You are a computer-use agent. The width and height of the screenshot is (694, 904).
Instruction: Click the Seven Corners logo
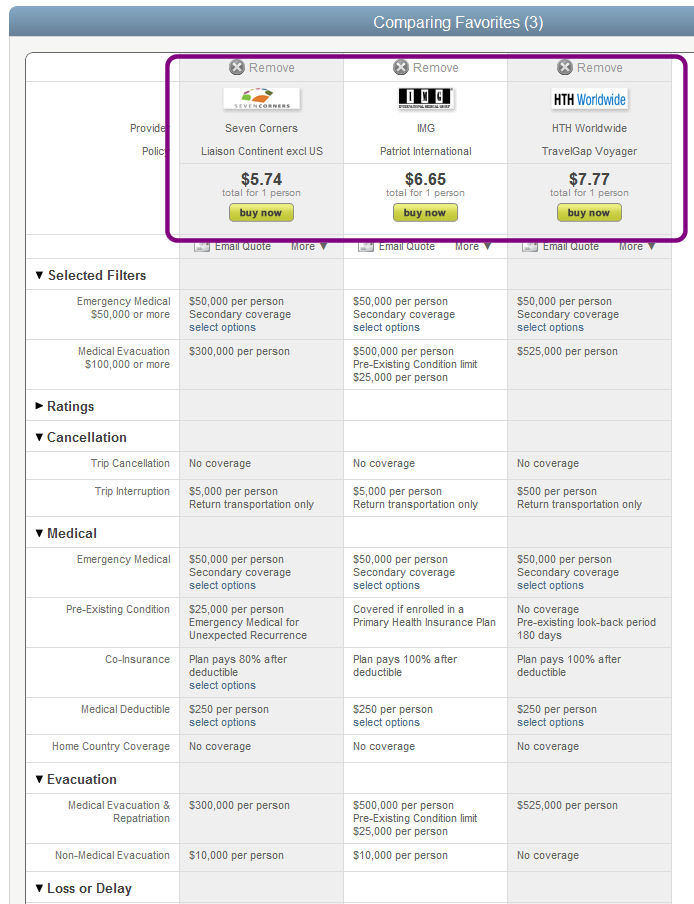[262, 99]
